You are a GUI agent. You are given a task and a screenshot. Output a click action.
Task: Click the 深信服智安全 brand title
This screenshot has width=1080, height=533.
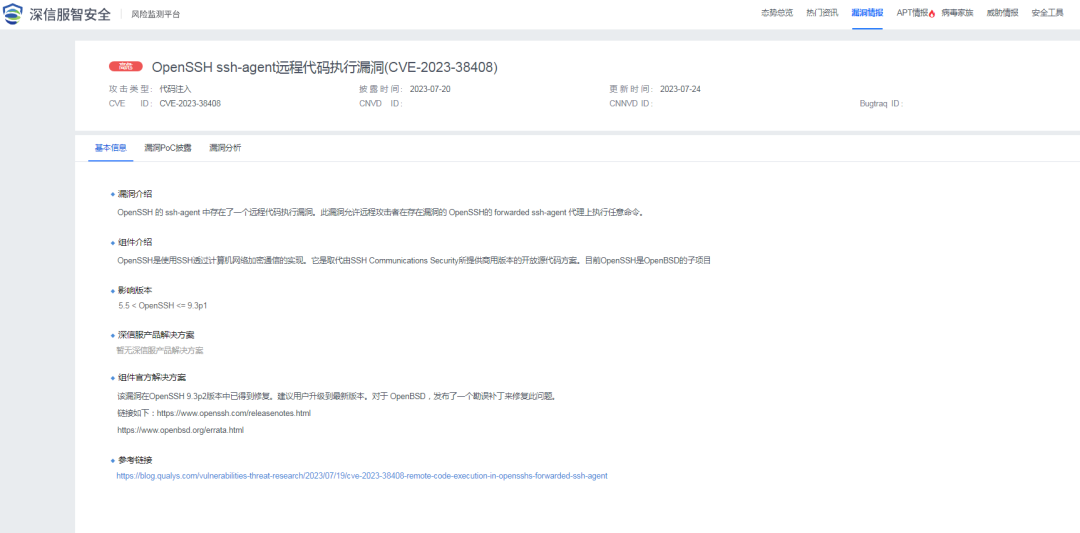coord(70,14)
